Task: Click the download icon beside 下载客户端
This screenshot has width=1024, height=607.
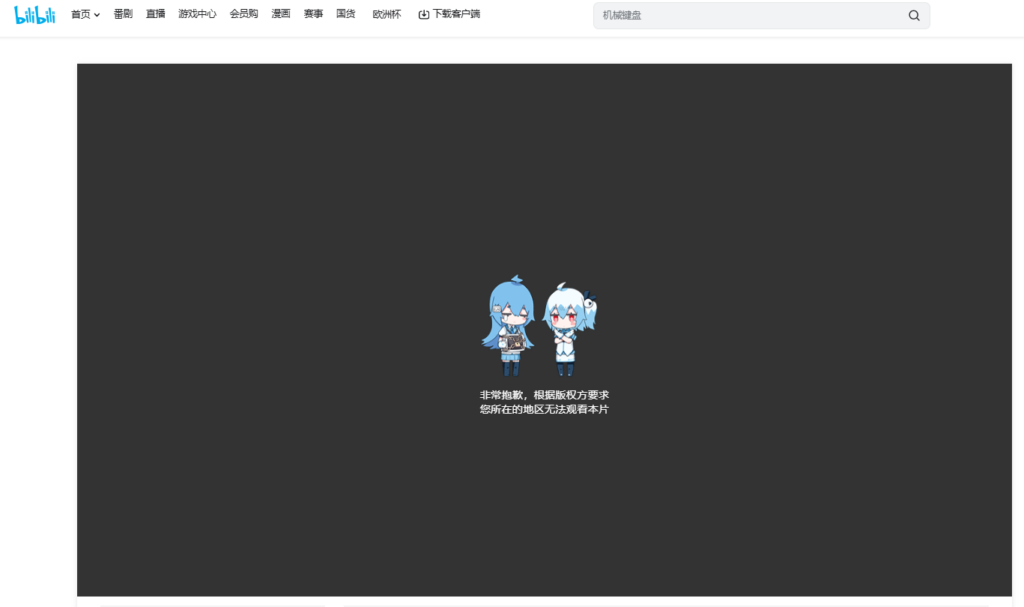Action: (424, 15)
